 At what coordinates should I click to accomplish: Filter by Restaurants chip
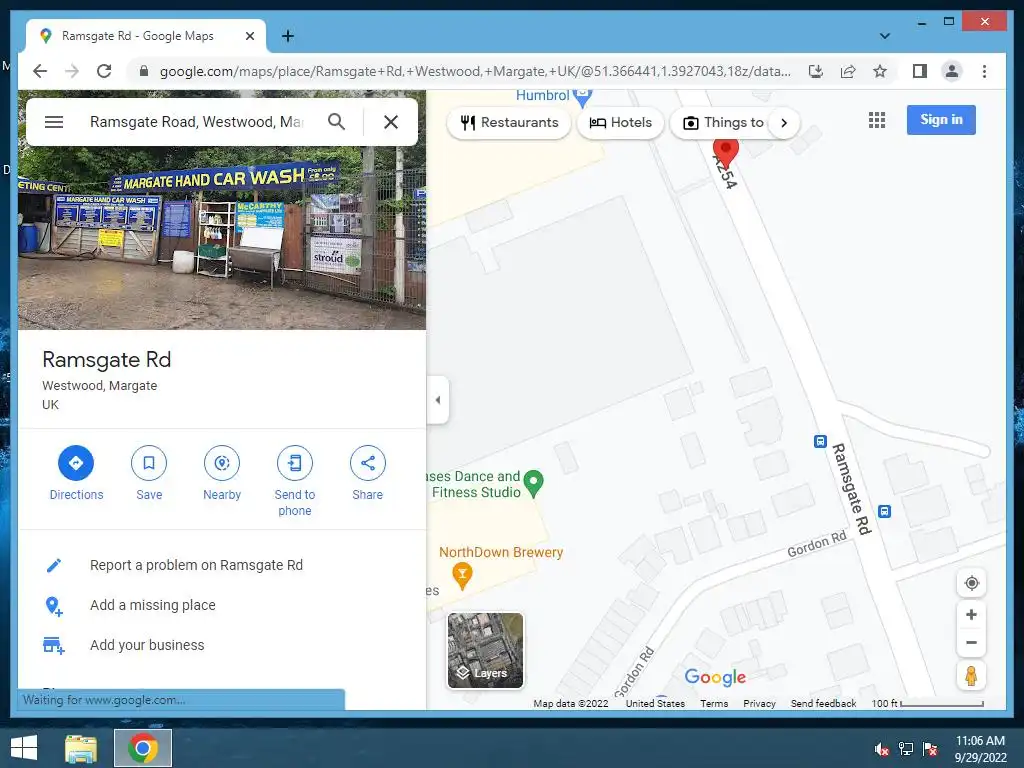tap(509, 123)
